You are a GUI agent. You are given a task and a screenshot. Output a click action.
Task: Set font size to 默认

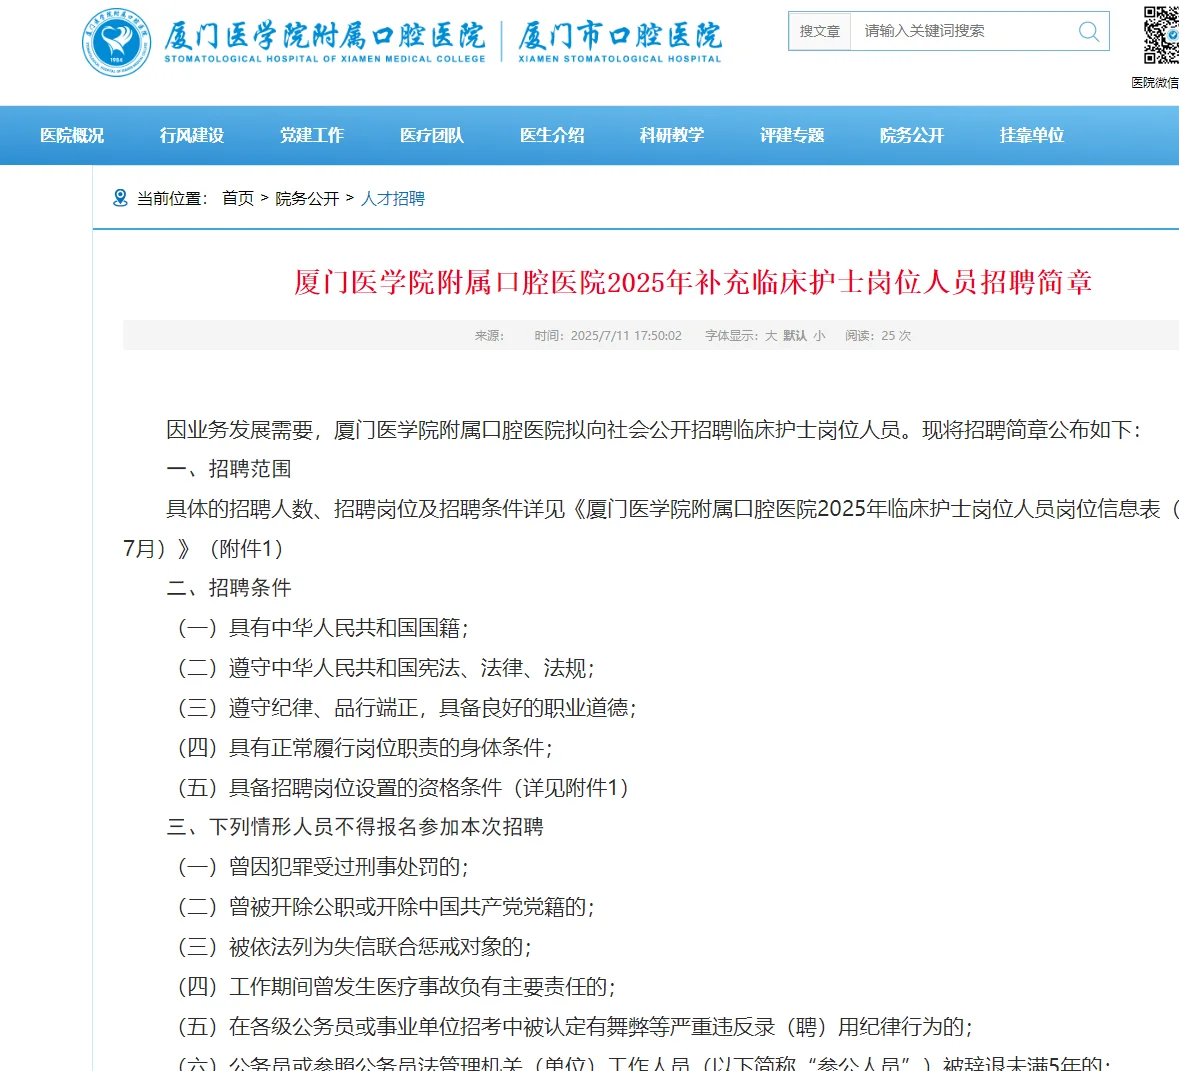click(x=795, y=335)
